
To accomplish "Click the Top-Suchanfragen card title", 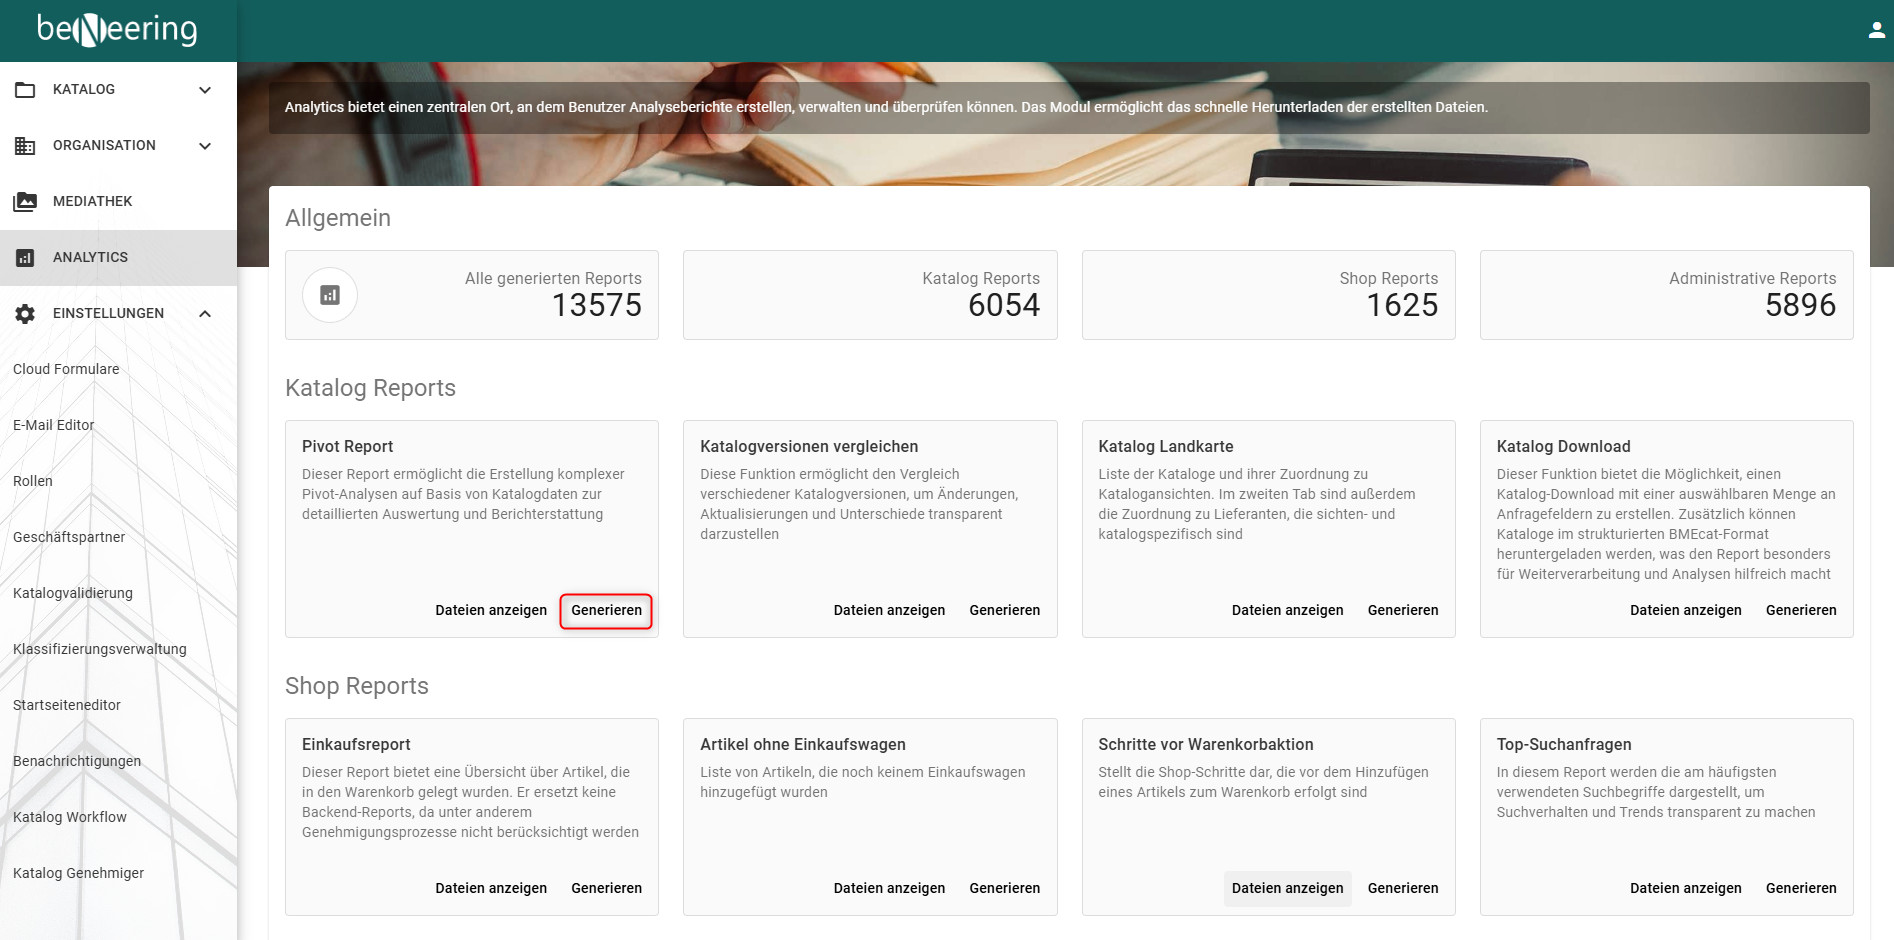I will [x=1564, y=745].
